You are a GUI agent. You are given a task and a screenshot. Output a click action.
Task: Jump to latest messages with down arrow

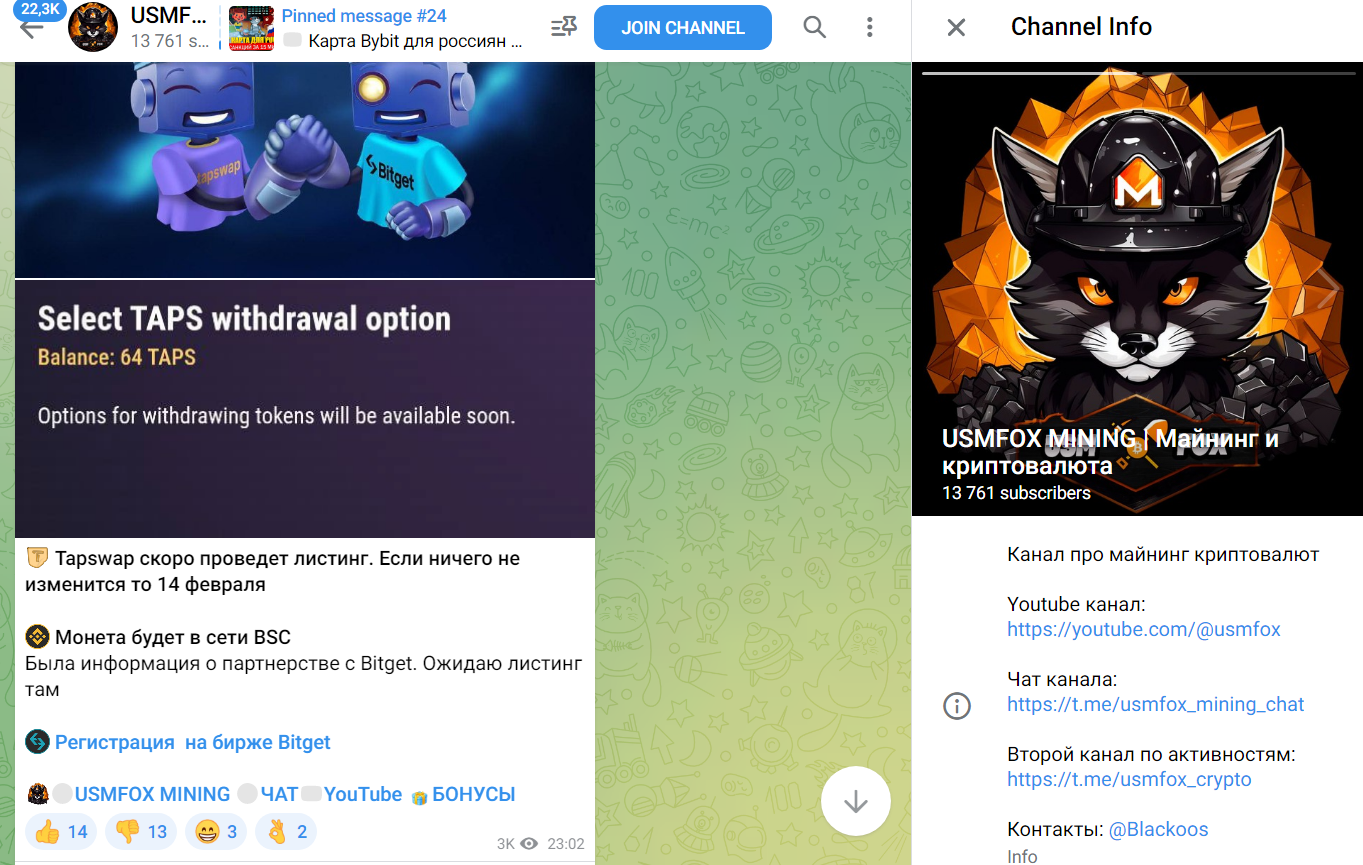pyautogui.click(x=855, y=802)
